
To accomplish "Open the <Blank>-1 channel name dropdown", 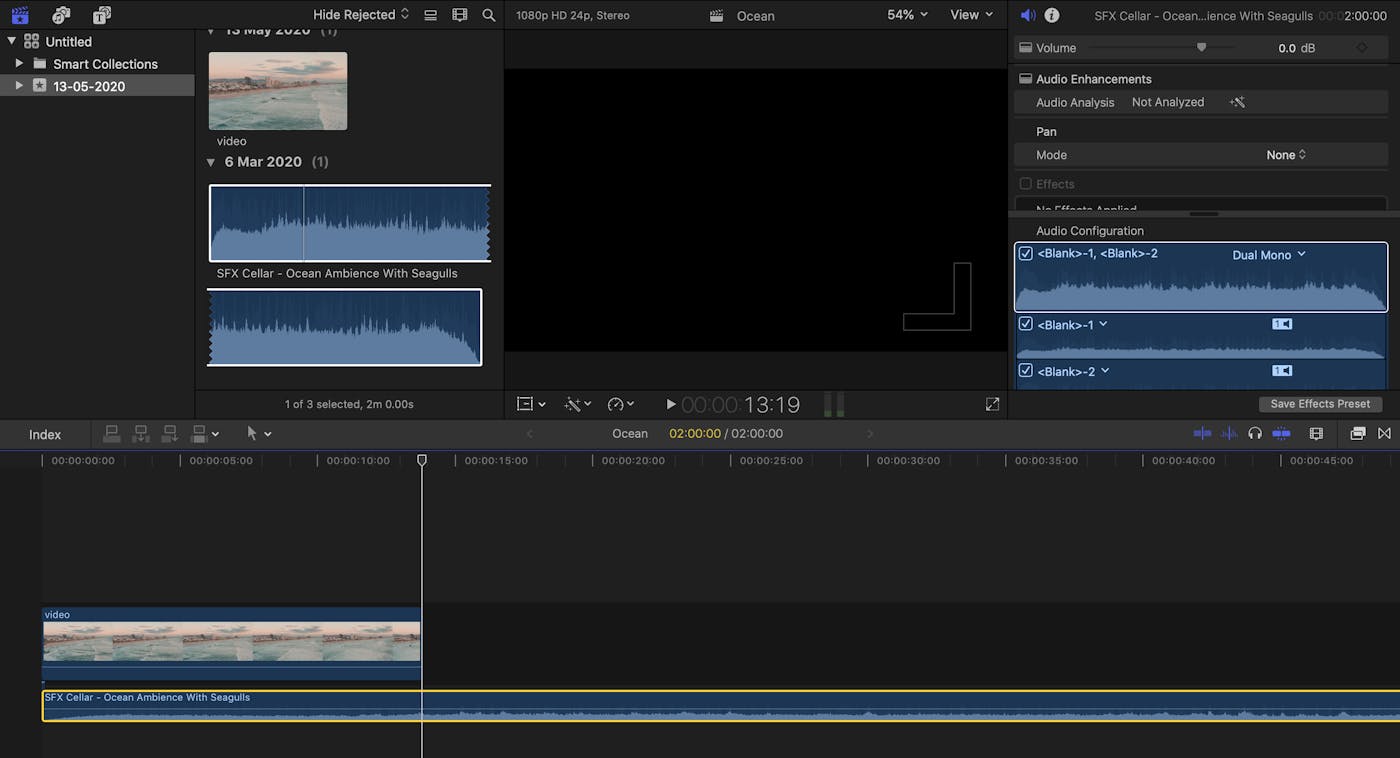I will (x=1072, y=324).
